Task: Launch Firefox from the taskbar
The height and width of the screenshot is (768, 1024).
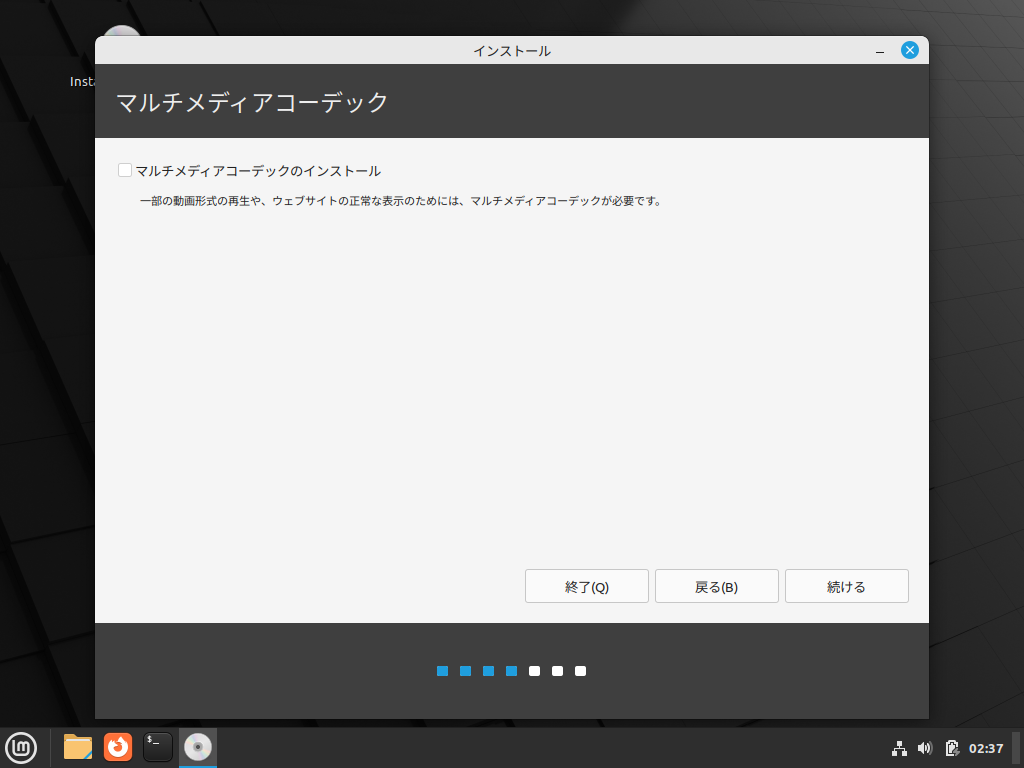Action: click(x=118, y=748)
